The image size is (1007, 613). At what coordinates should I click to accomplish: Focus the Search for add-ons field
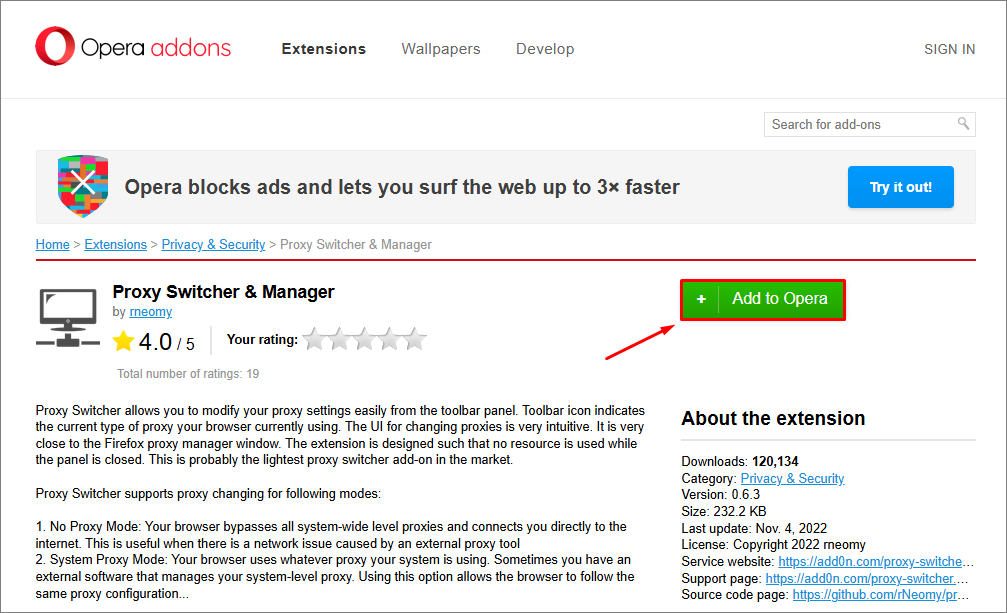tap(870, 125)
